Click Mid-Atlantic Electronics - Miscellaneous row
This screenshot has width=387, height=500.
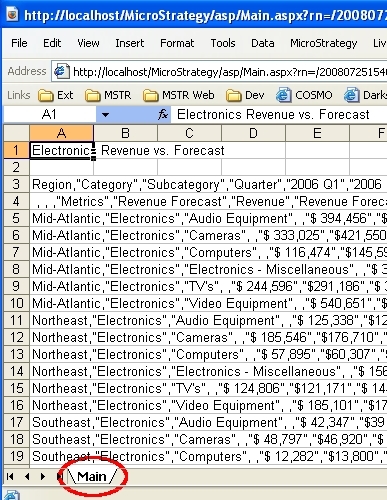pos(209,269)
